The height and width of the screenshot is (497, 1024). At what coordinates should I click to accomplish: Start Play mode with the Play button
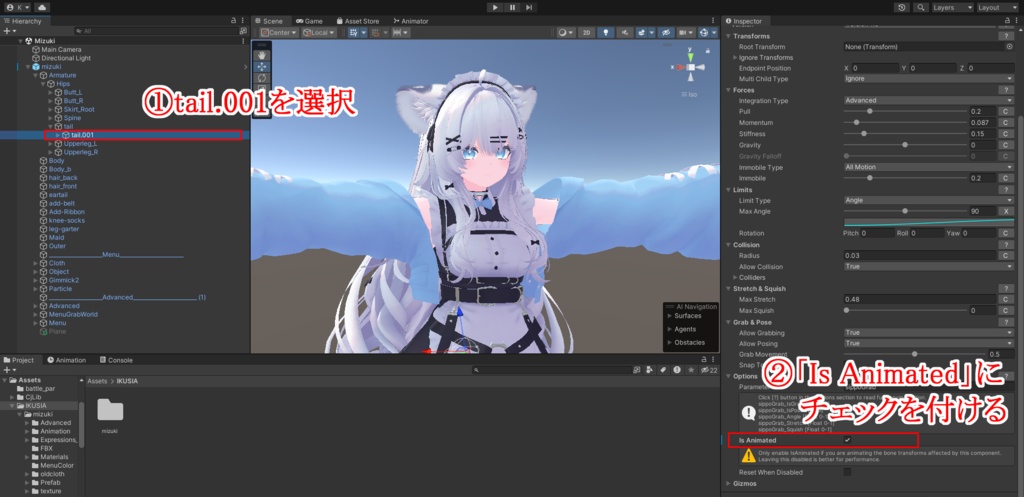tap(495, 7)
